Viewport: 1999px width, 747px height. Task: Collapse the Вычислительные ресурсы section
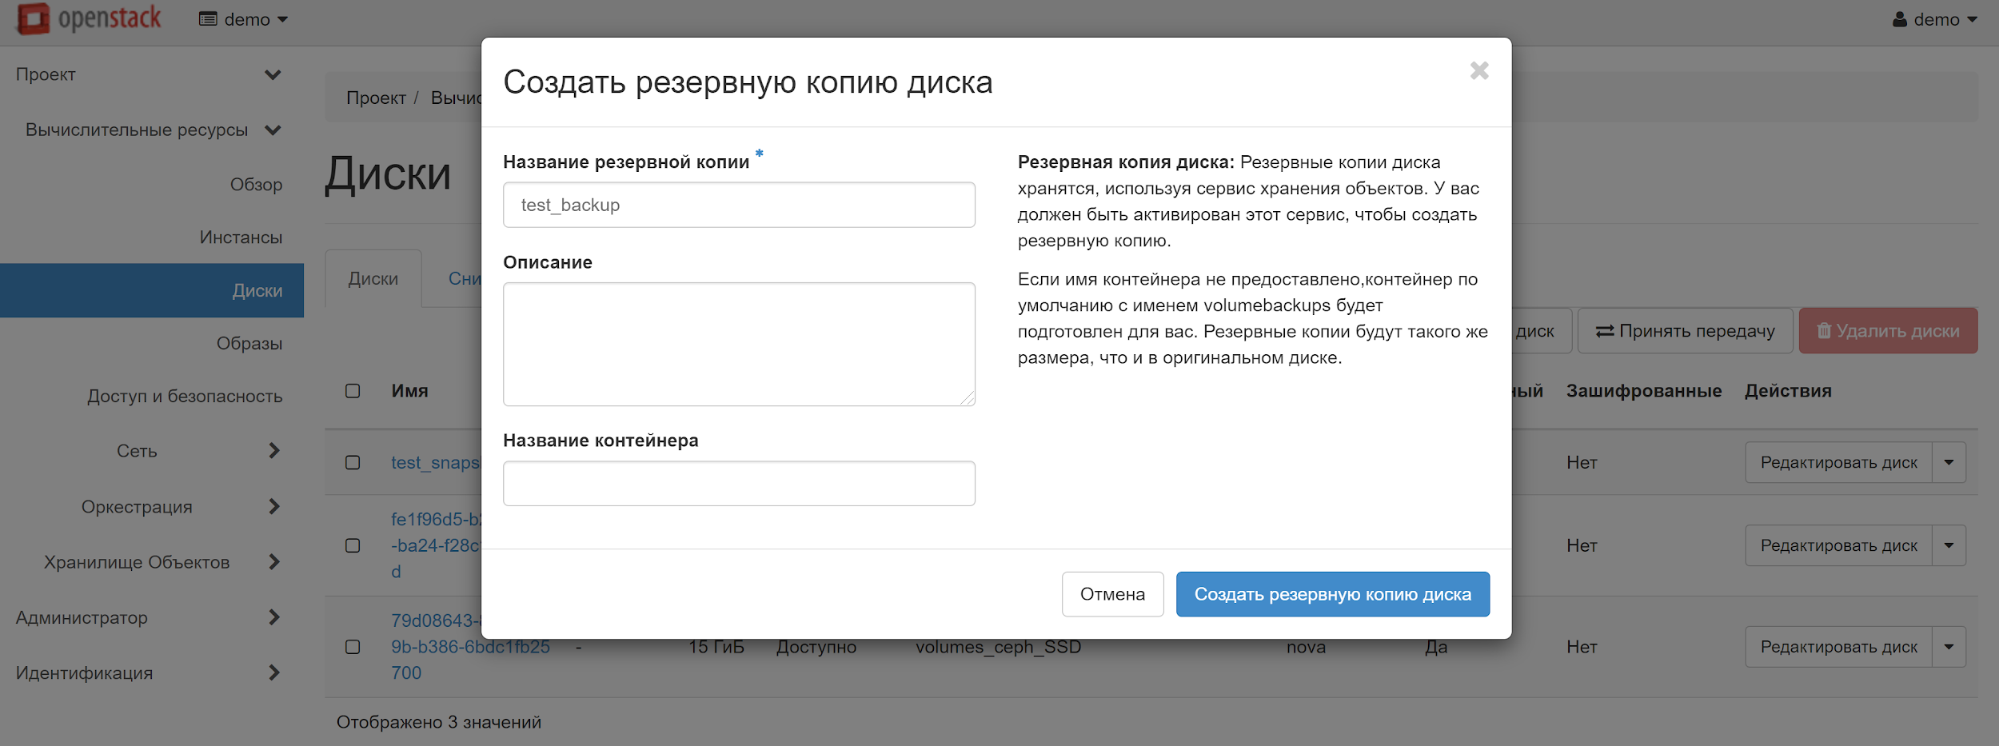pyautogui.click(x=152, y=130)
